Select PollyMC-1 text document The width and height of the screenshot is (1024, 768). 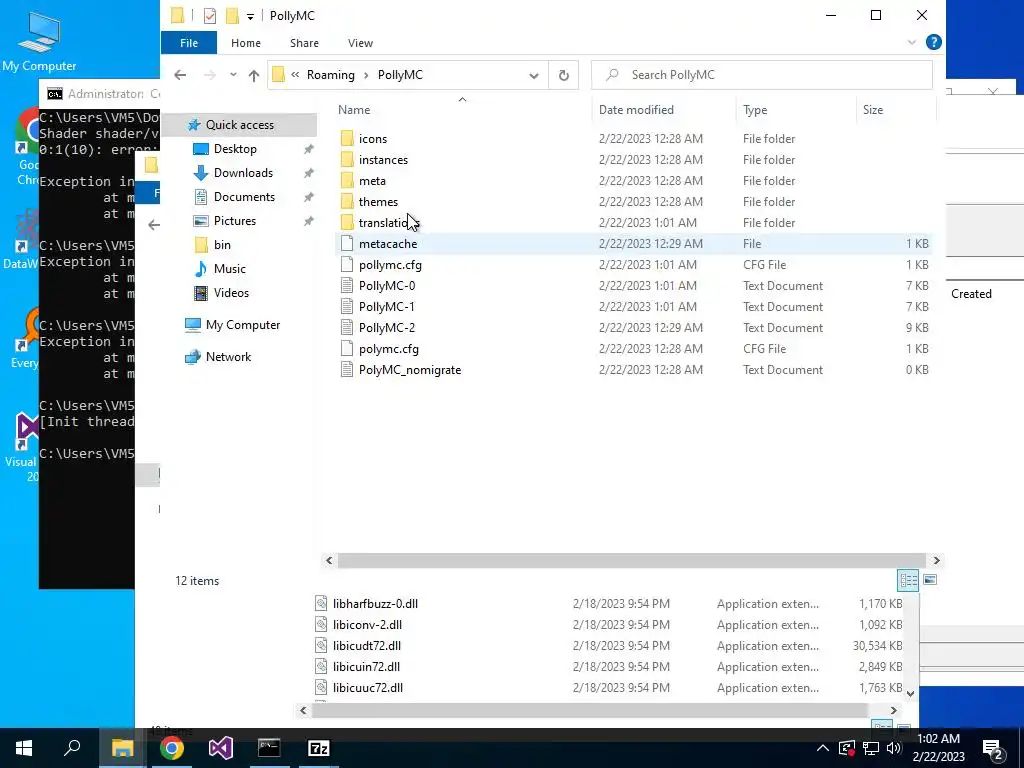pyautogui.click(x=387, y=306)
